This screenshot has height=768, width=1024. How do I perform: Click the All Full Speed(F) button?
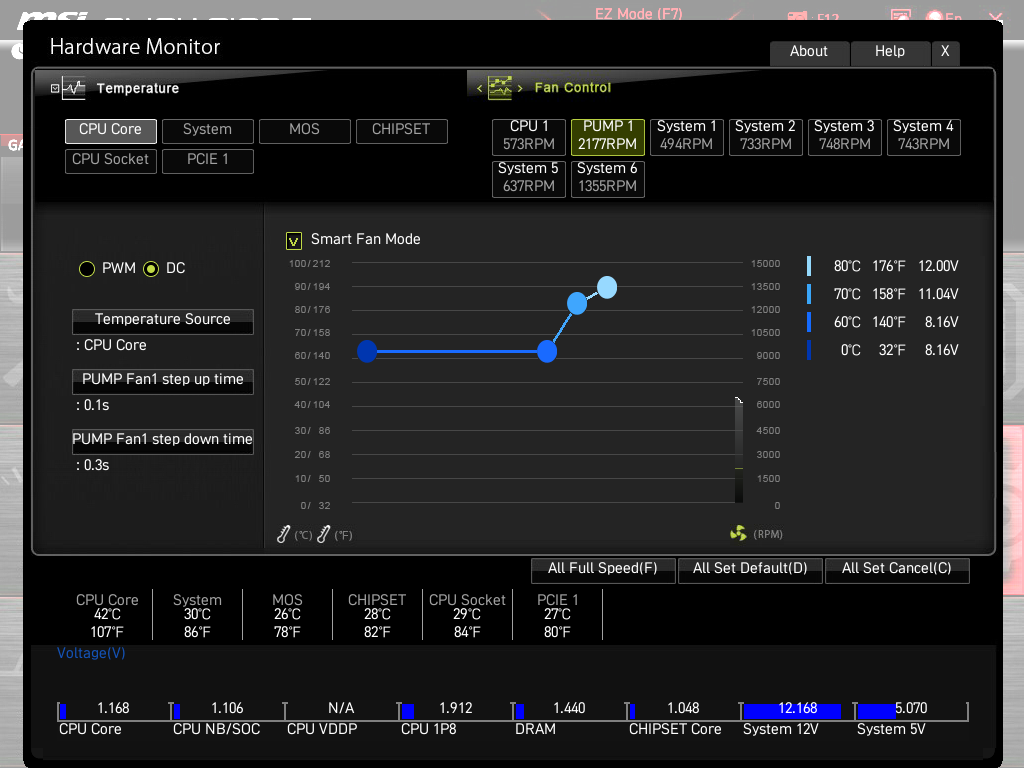pos(603,569)
